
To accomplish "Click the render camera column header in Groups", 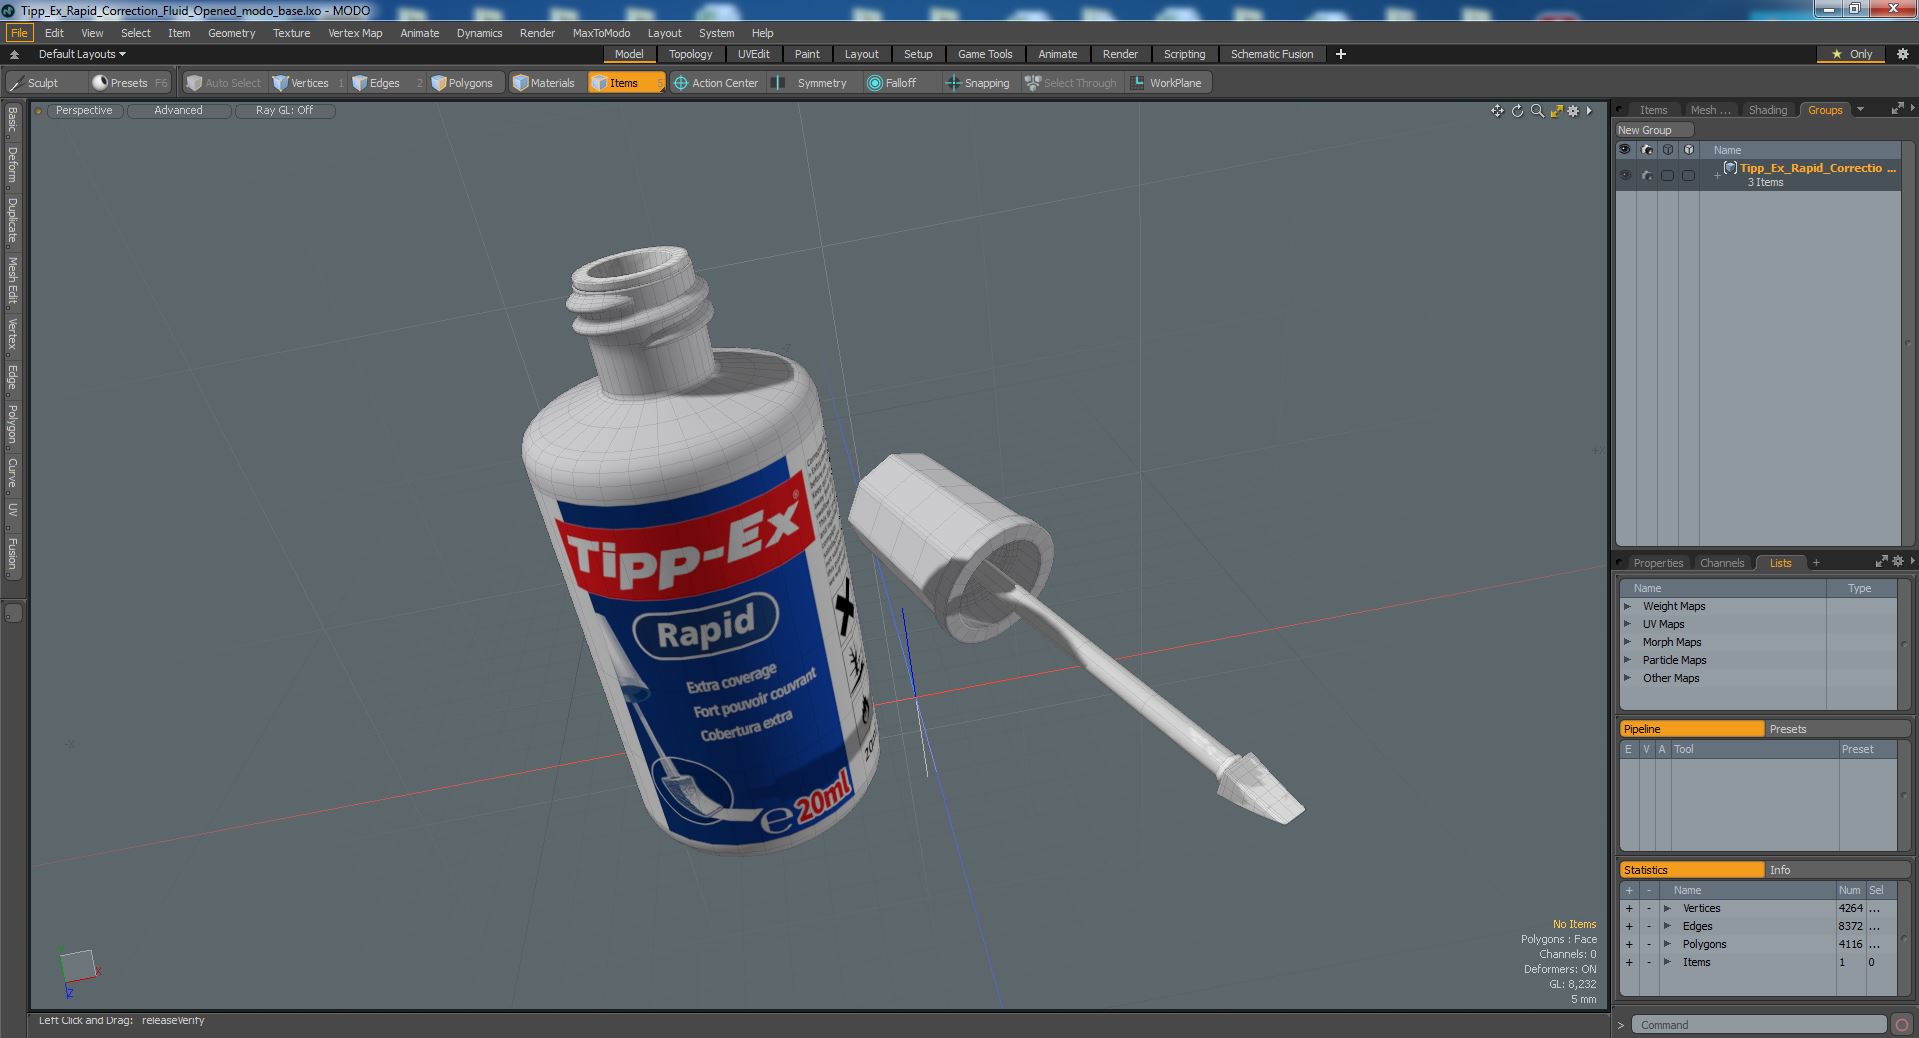I will tap(1647, 150).
